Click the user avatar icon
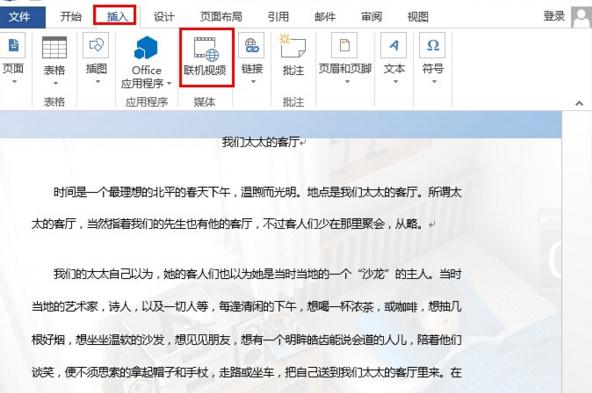 point(581,17)
